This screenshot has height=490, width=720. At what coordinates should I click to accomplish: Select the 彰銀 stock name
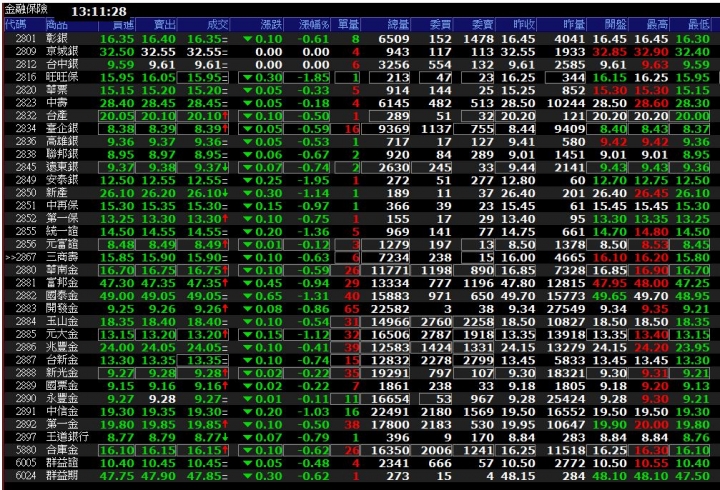tap(56, 39)
